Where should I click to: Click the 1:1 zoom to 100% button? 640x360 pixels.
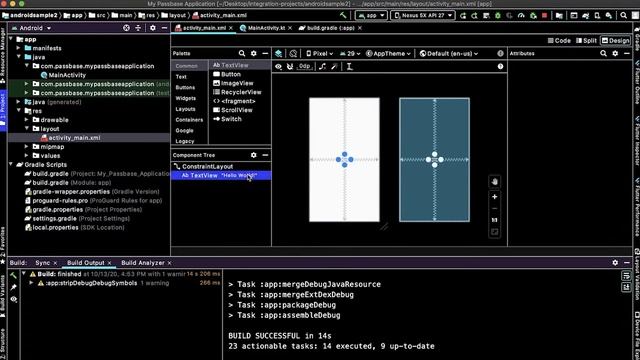pos(495,220)
